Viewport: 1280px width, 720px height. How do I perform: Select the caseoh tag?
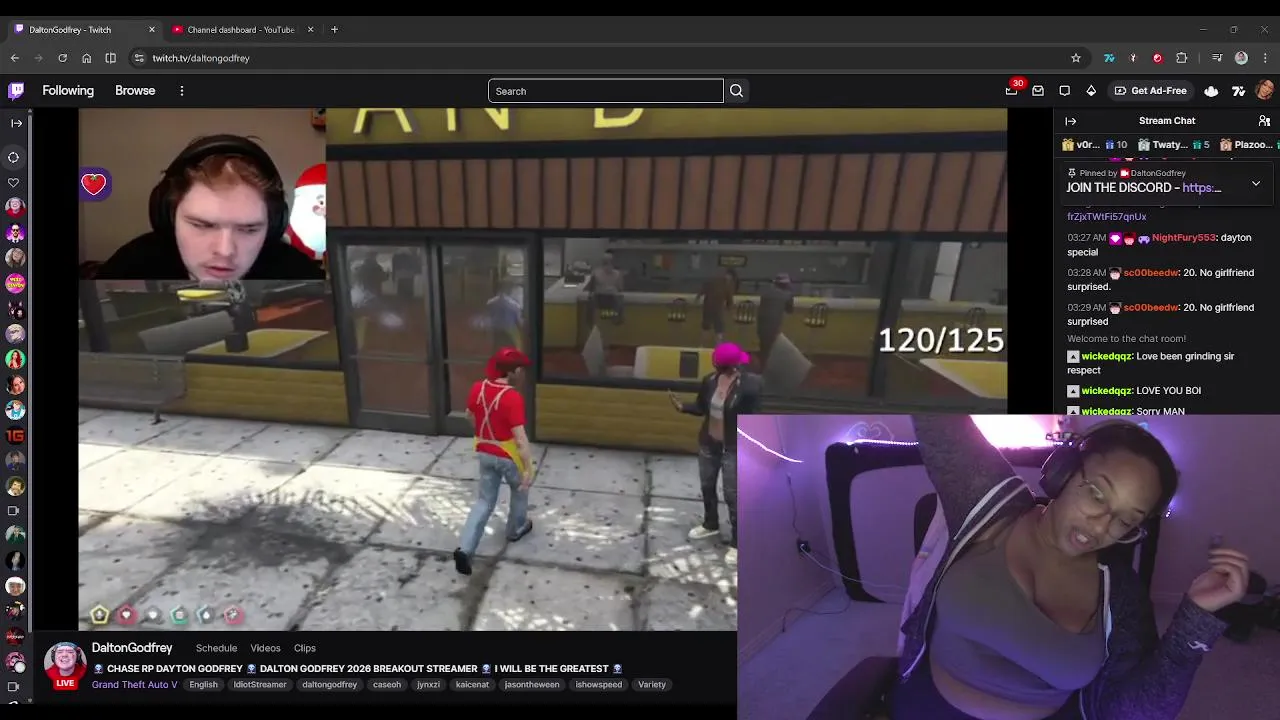[x=387, y=685]
